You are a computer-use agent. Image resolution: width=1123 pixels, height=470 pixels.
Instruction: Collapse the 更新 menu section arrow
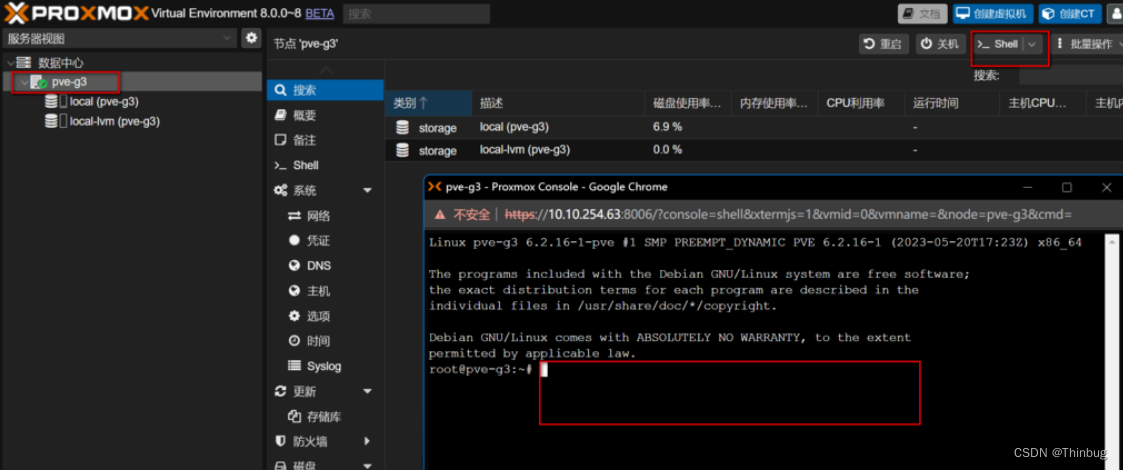[x=368, y=392]
